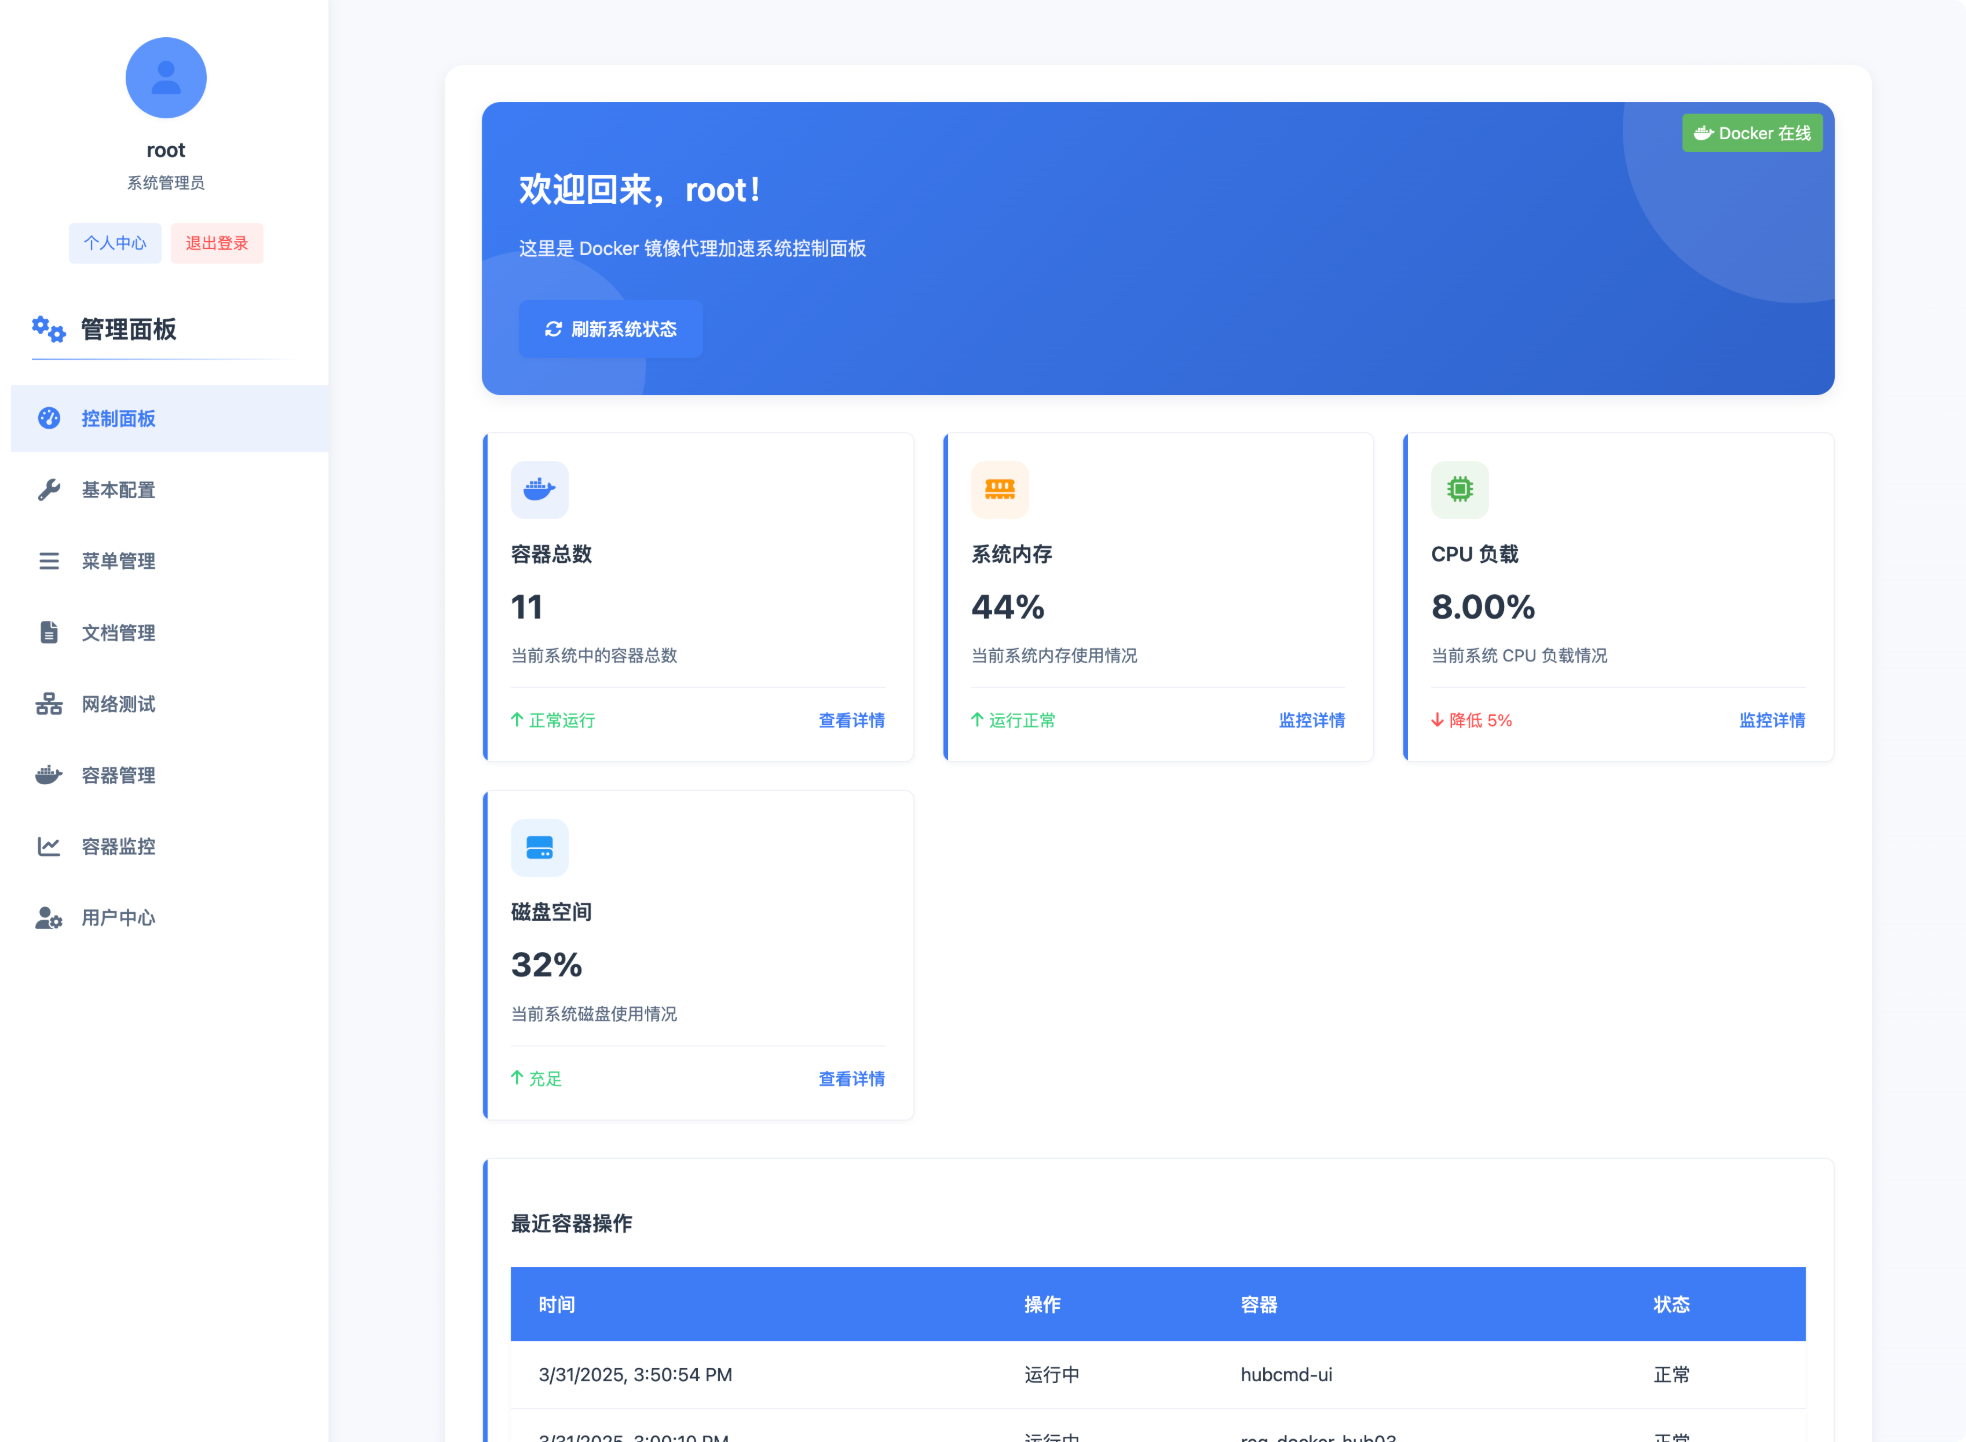
Task: Click the 个人中心 button
Action: pyautogui.click(x=115, y=243)
